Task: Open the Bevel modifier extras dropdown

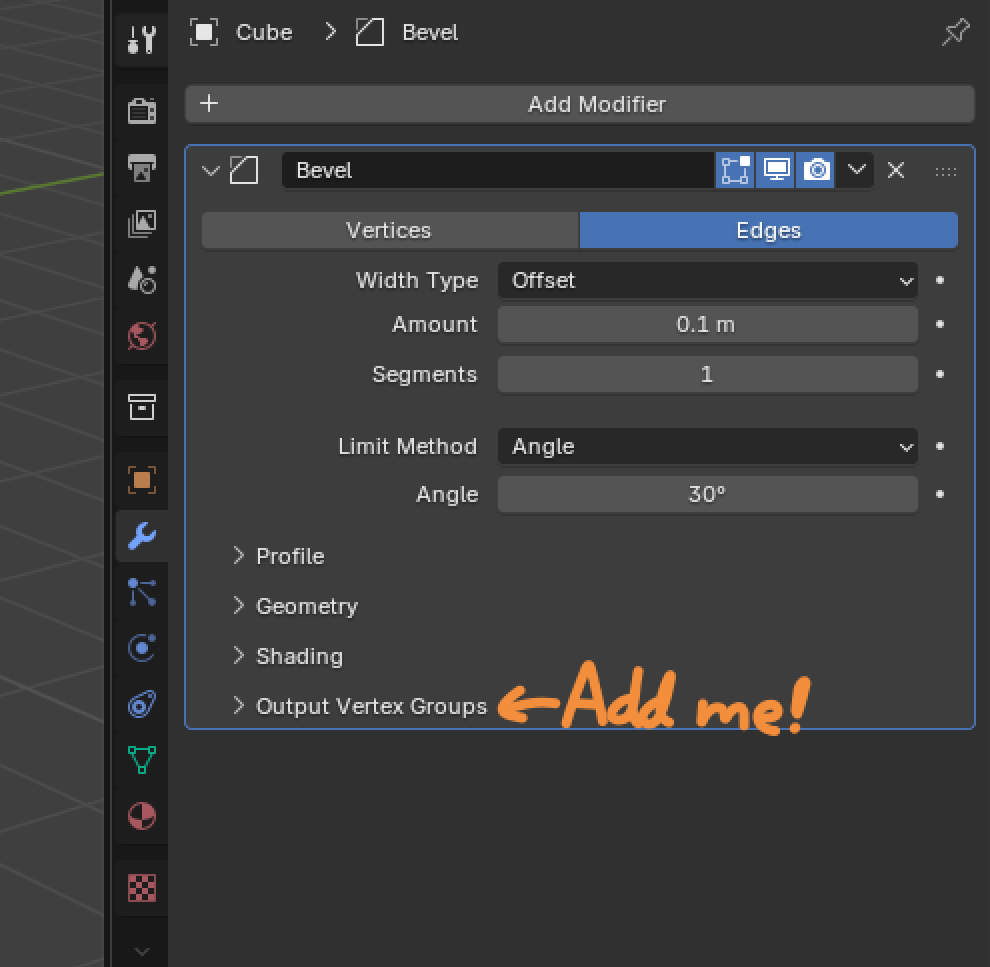Action: pyautogui.click(x=856, y=170)
